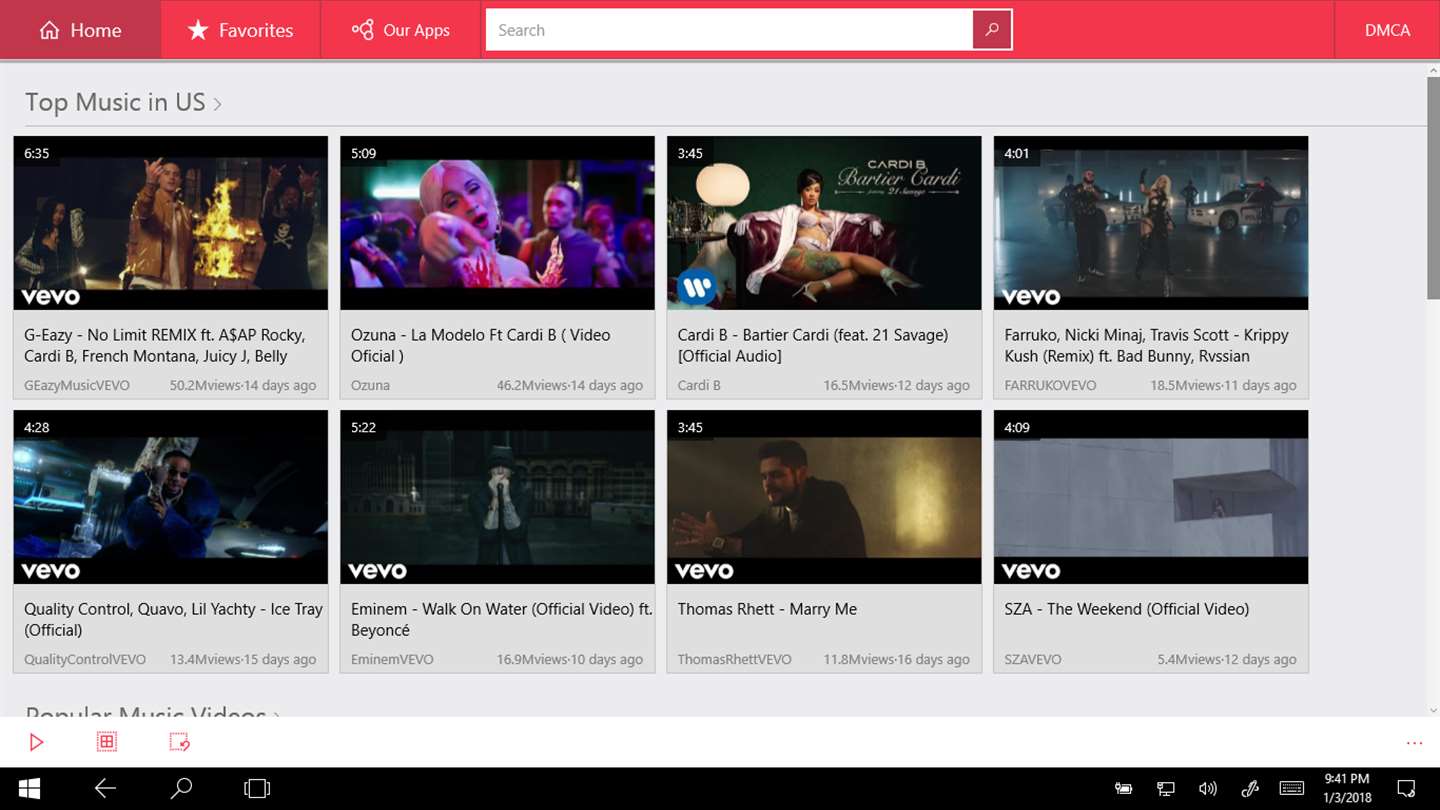Open Windows Ink Workspace pen icon
The width and height of the screenshot is (1440, 810).
pos(1250,789)
